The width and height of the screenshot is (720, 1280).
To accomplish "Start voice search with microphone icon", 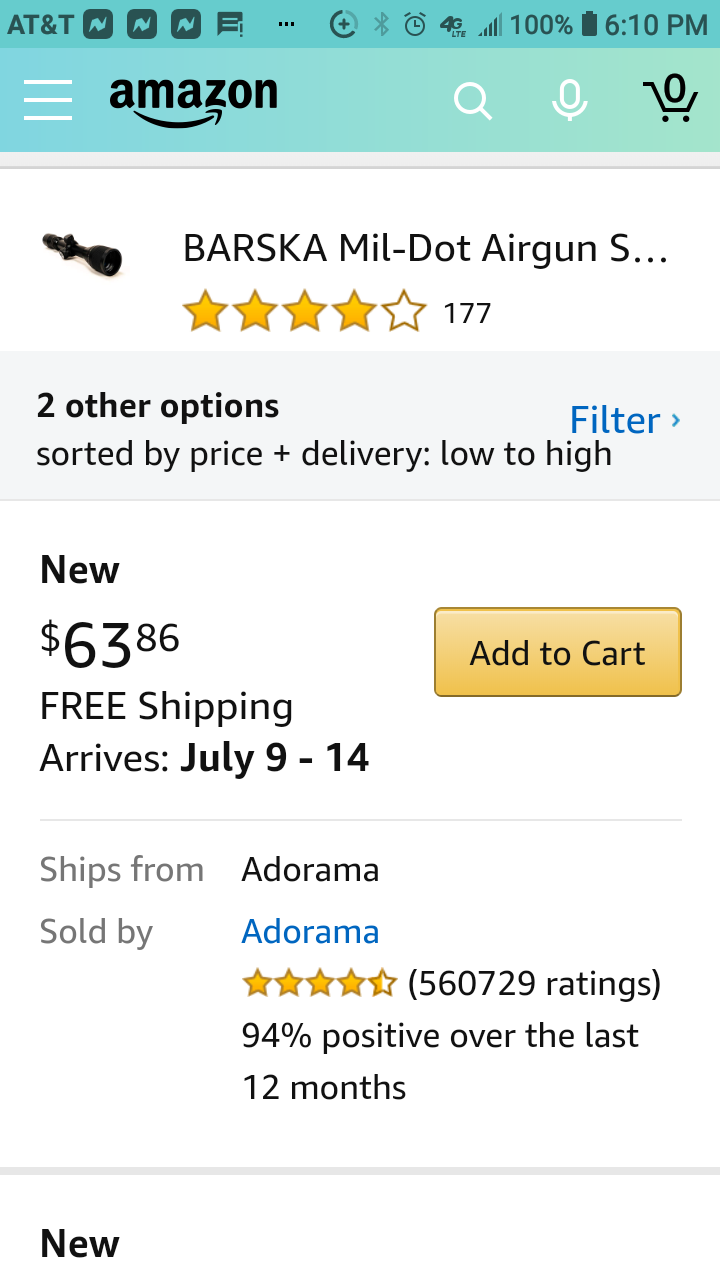I will pos(570,99).
